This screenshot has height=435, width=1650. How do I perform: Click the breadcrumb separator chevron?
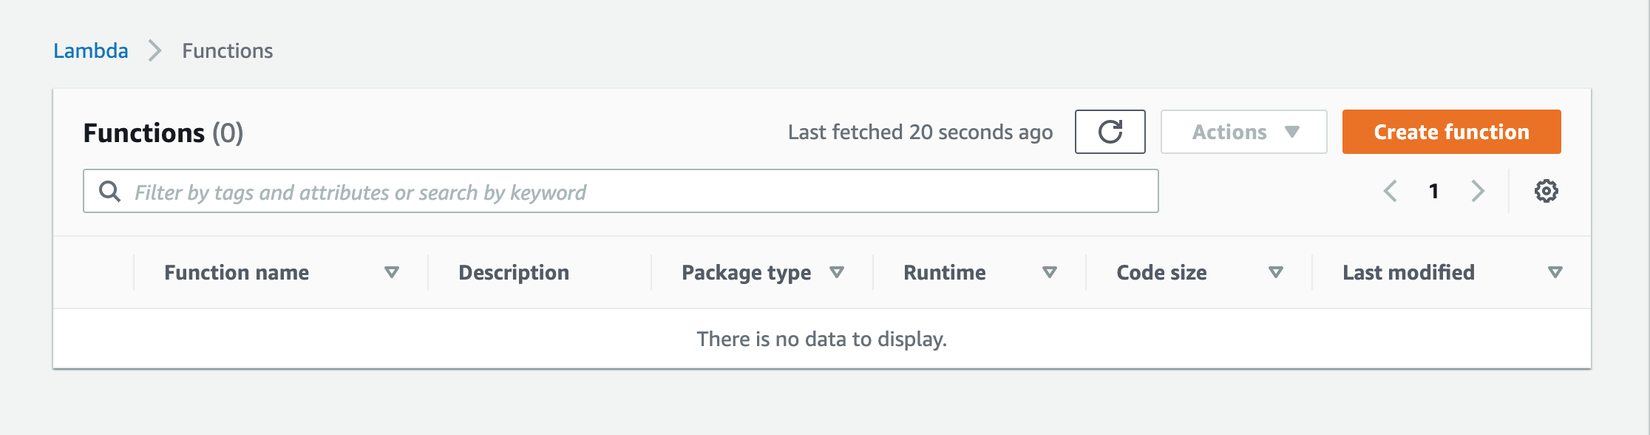pyautogui.click(x=155, y=51)
